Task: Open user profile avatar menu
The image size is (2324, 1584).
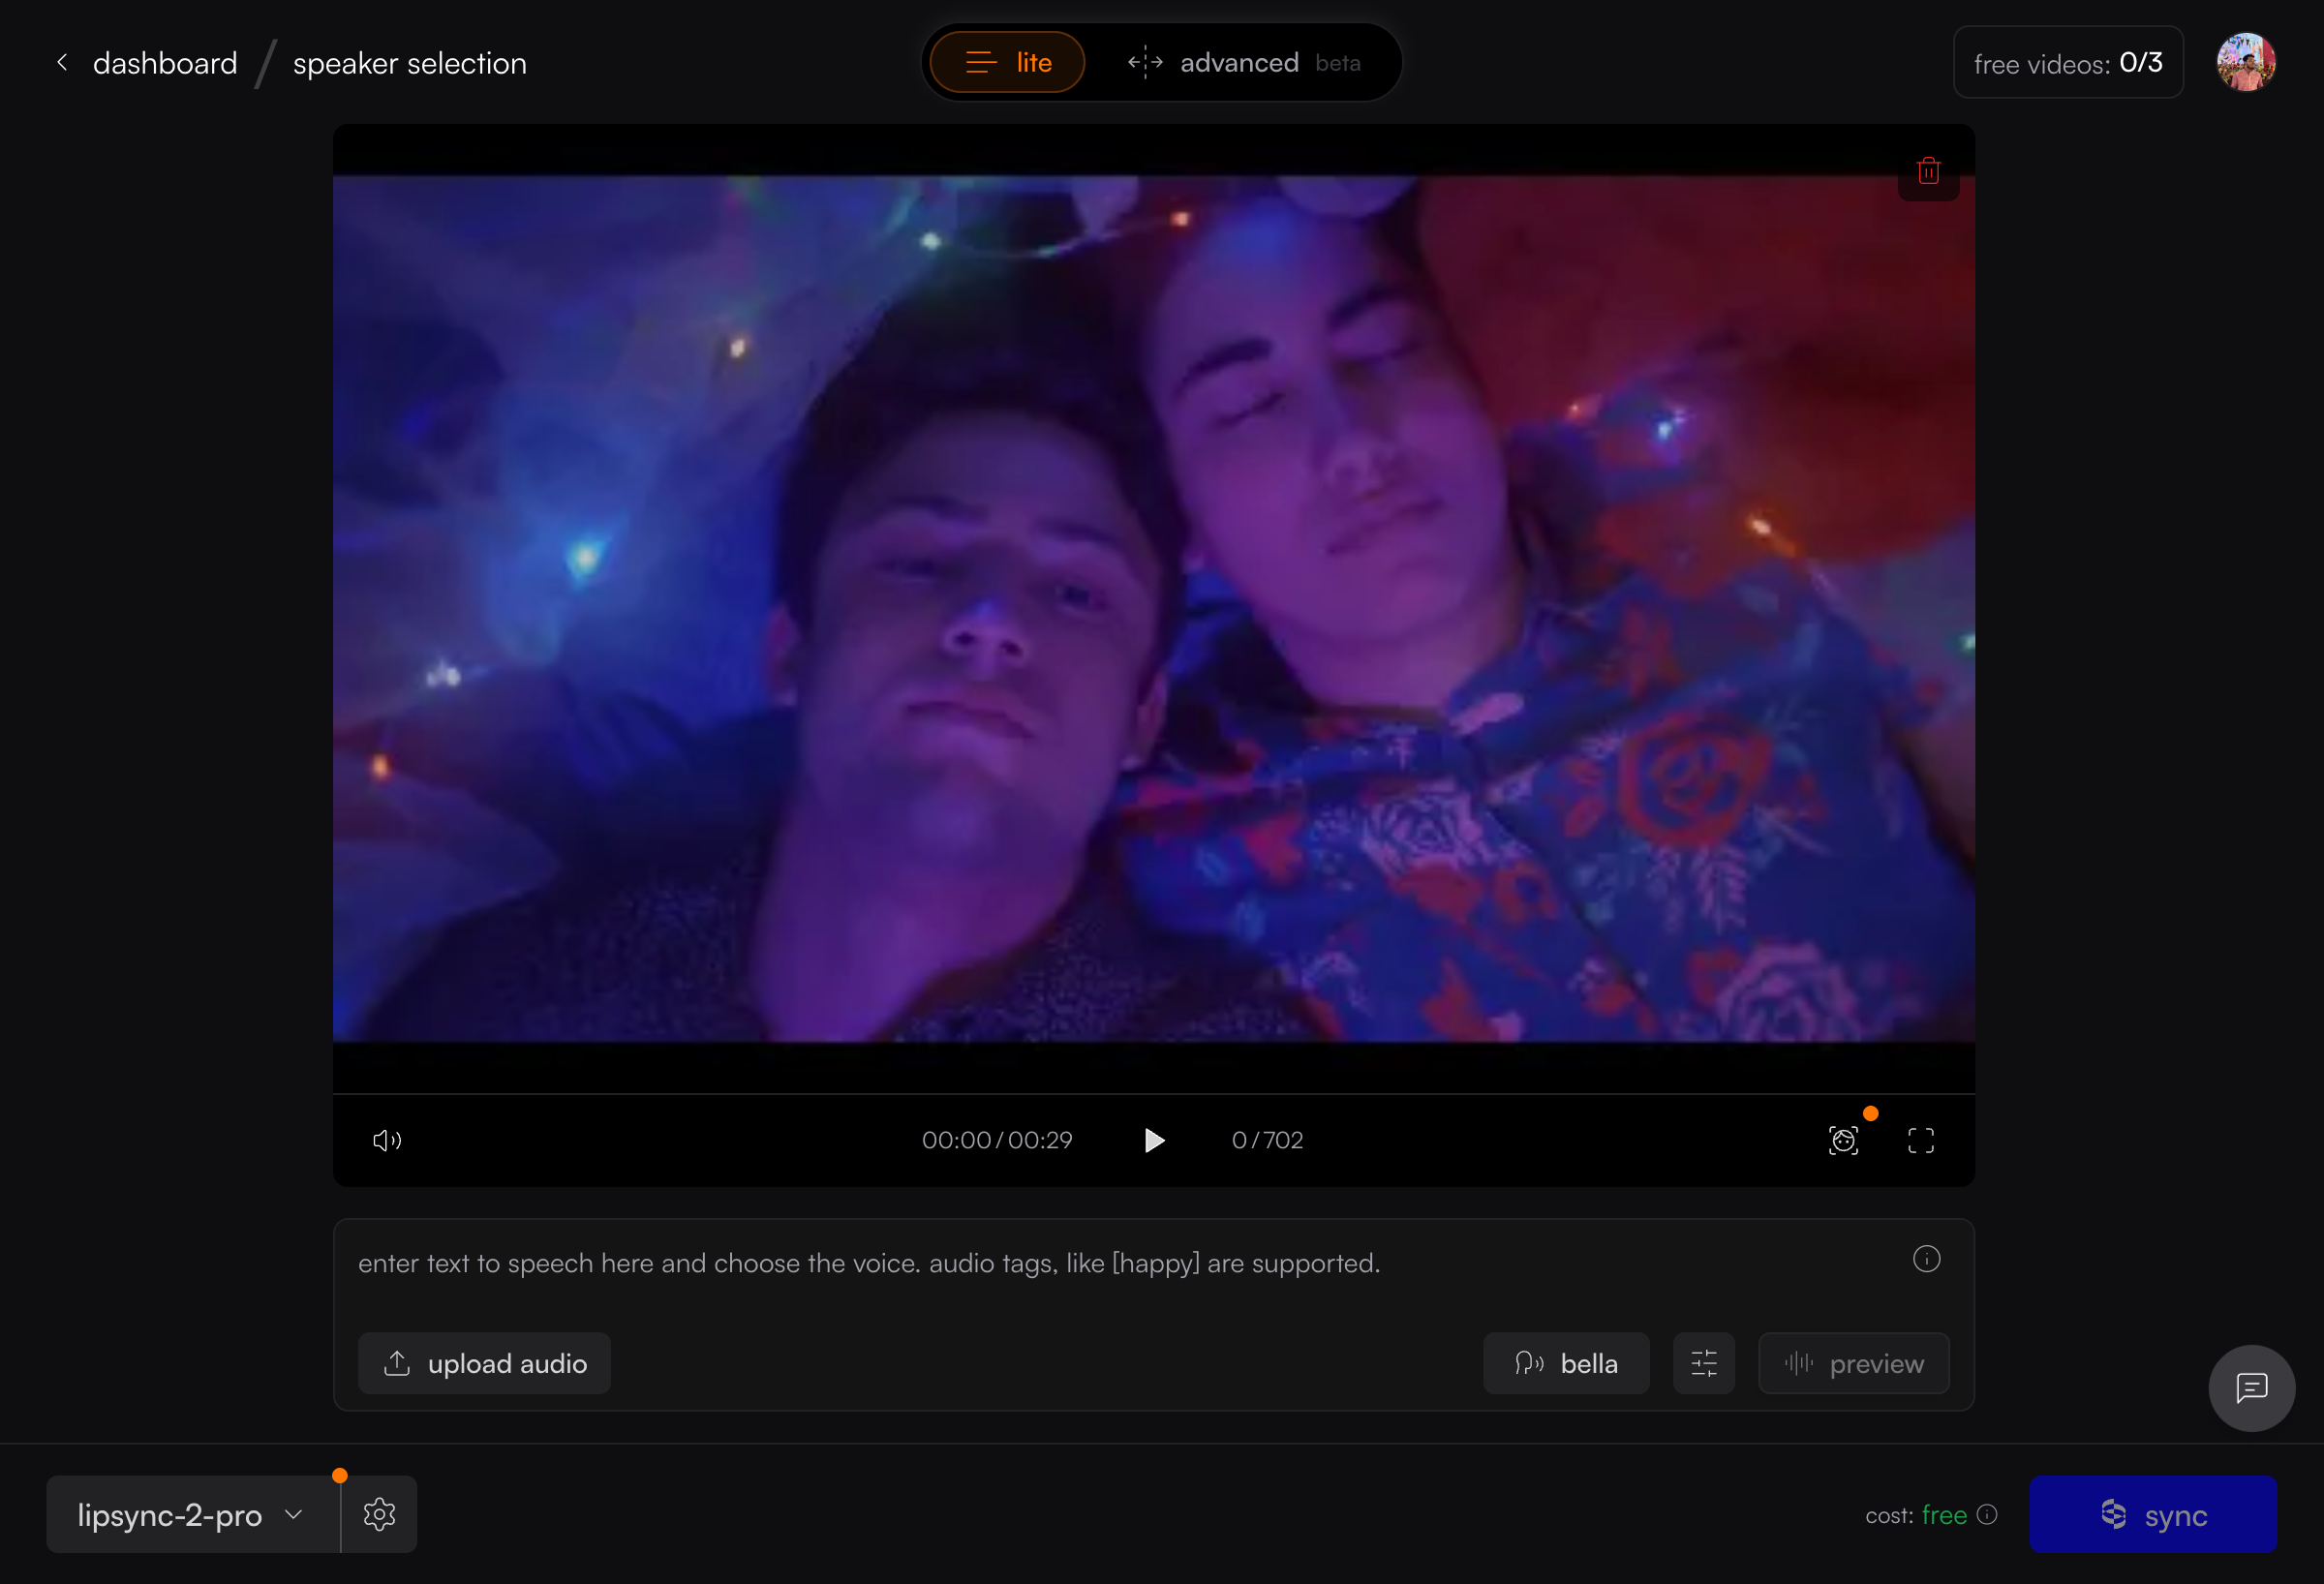Action: click(2245, 63)
